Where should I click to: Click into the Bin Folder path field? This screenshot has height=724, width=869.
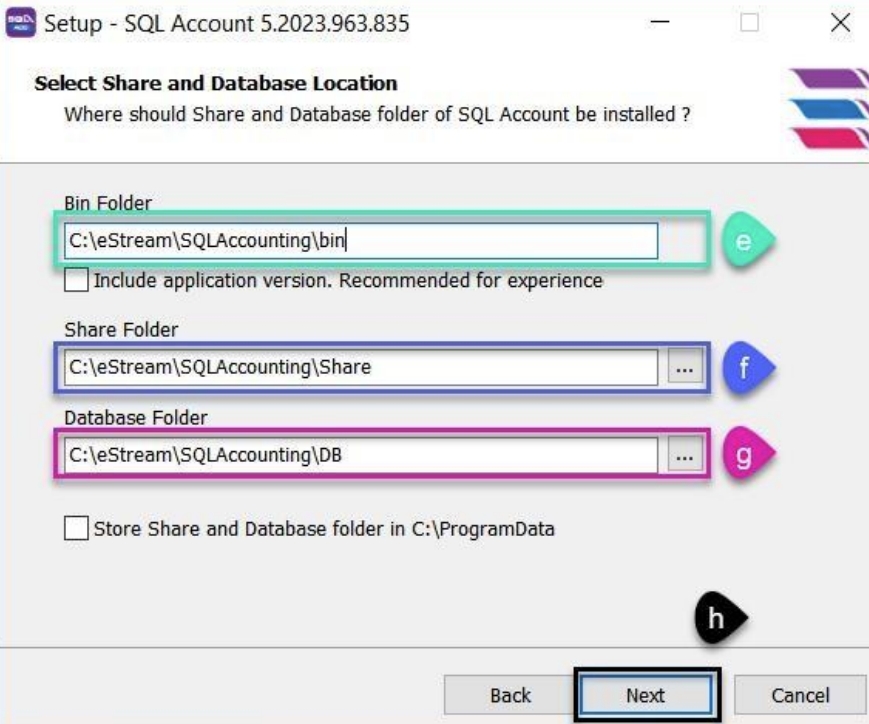(x=360, y=240)
